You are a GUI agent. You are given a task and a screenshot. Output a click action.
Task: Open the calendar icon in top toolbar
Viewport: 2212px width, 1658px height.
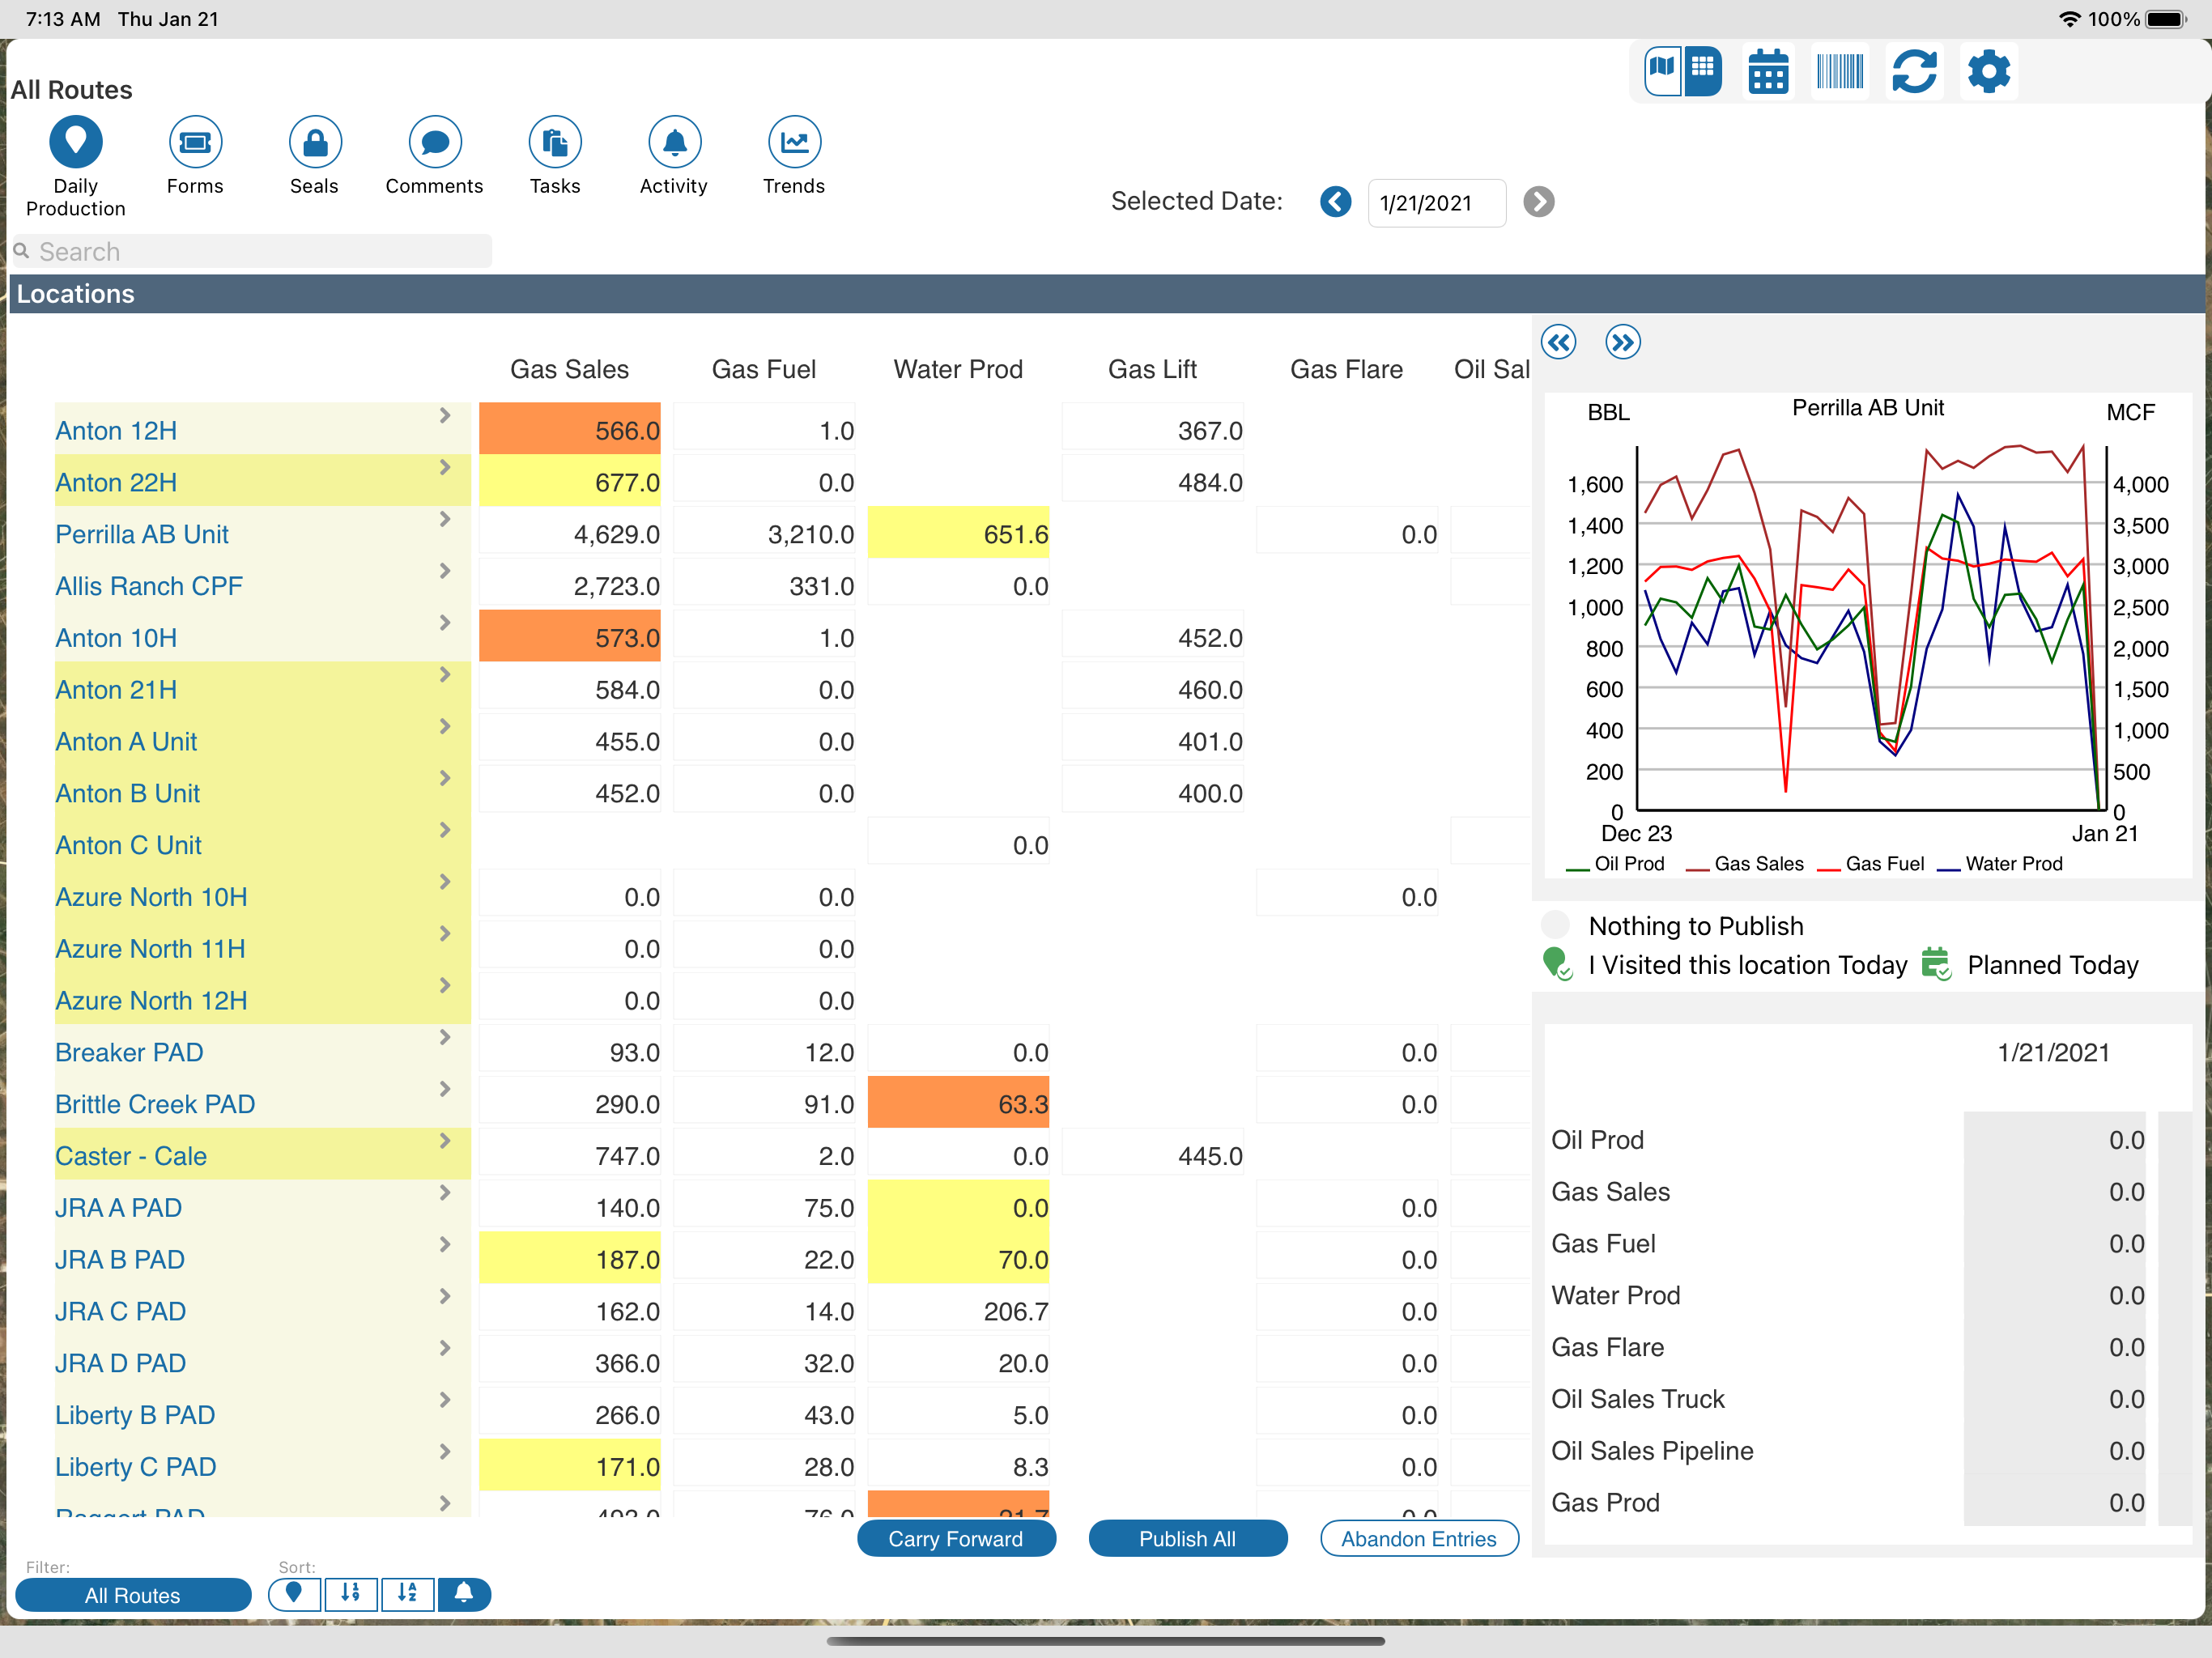pos(1767,72)
